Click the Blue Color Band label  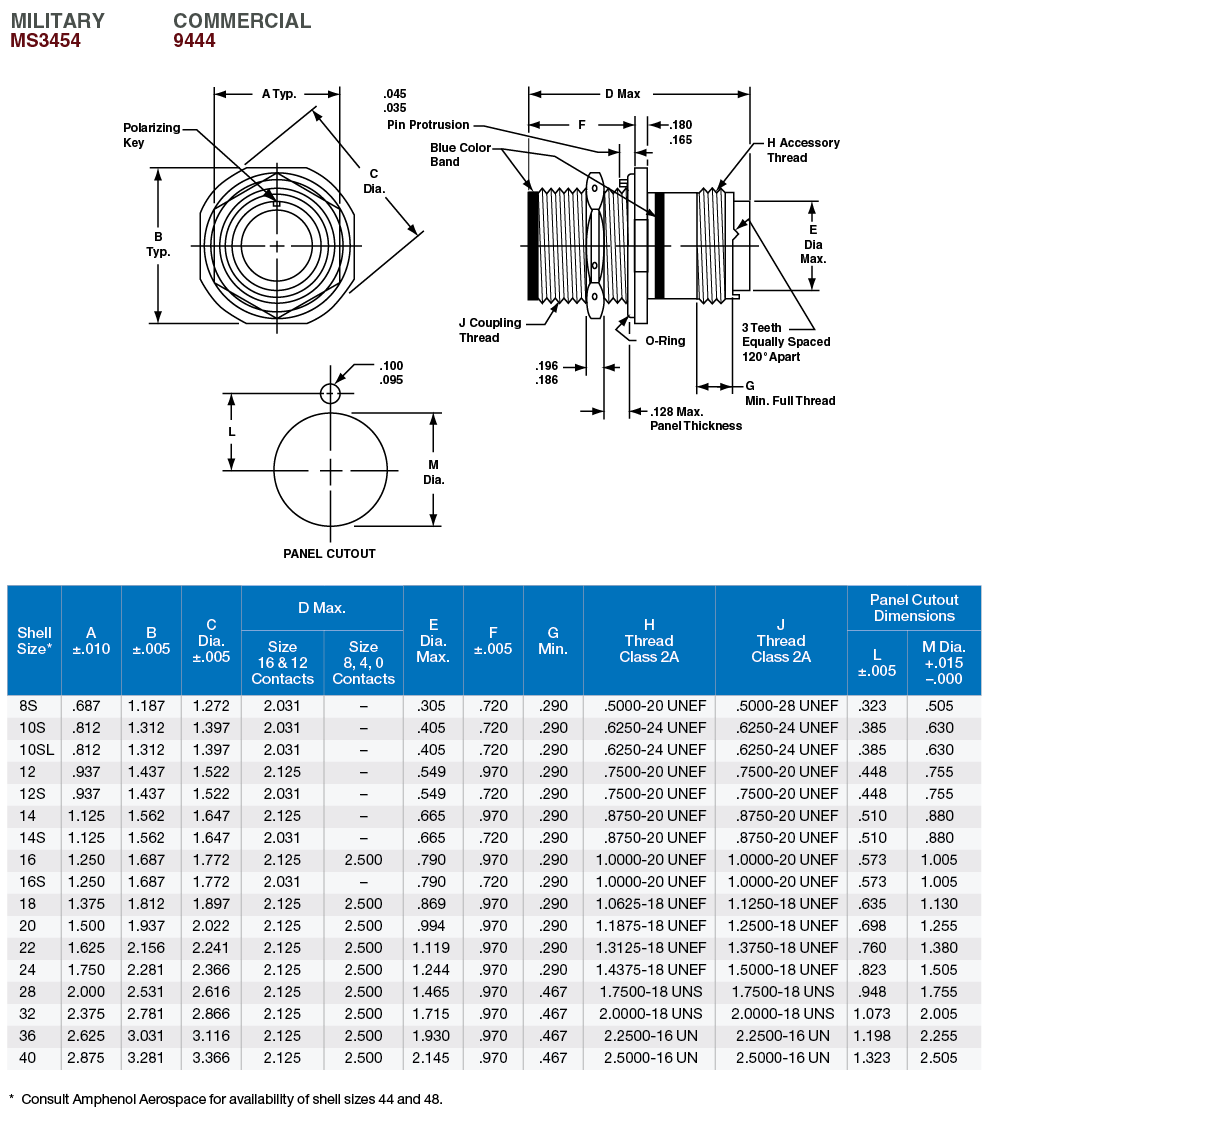click(460, 154)
